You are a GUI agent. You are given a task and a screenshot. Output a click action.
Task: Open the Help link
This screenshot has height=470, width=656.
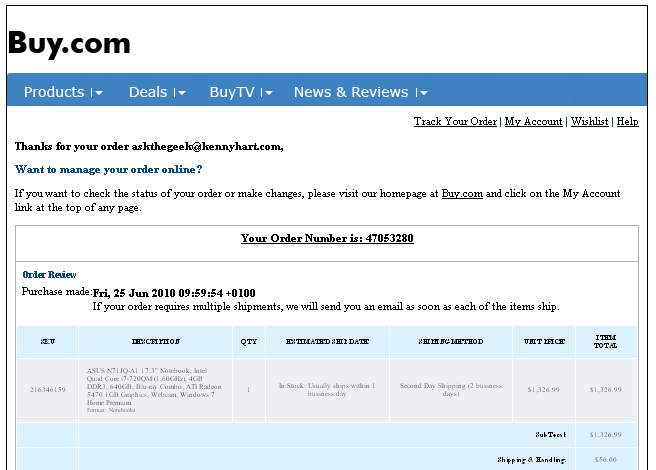[x=628, y=121]
